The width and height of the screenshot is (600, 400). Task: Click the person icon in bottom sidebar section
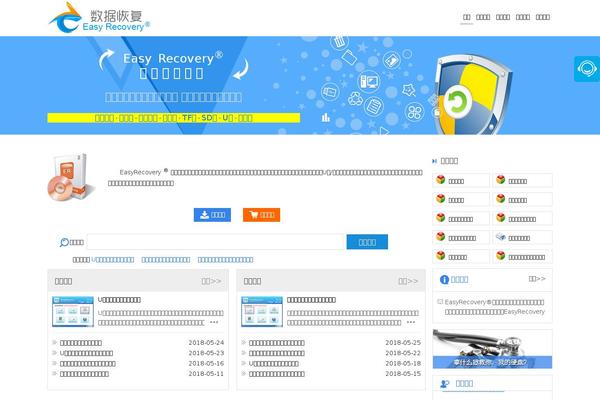tap(445, 384)
